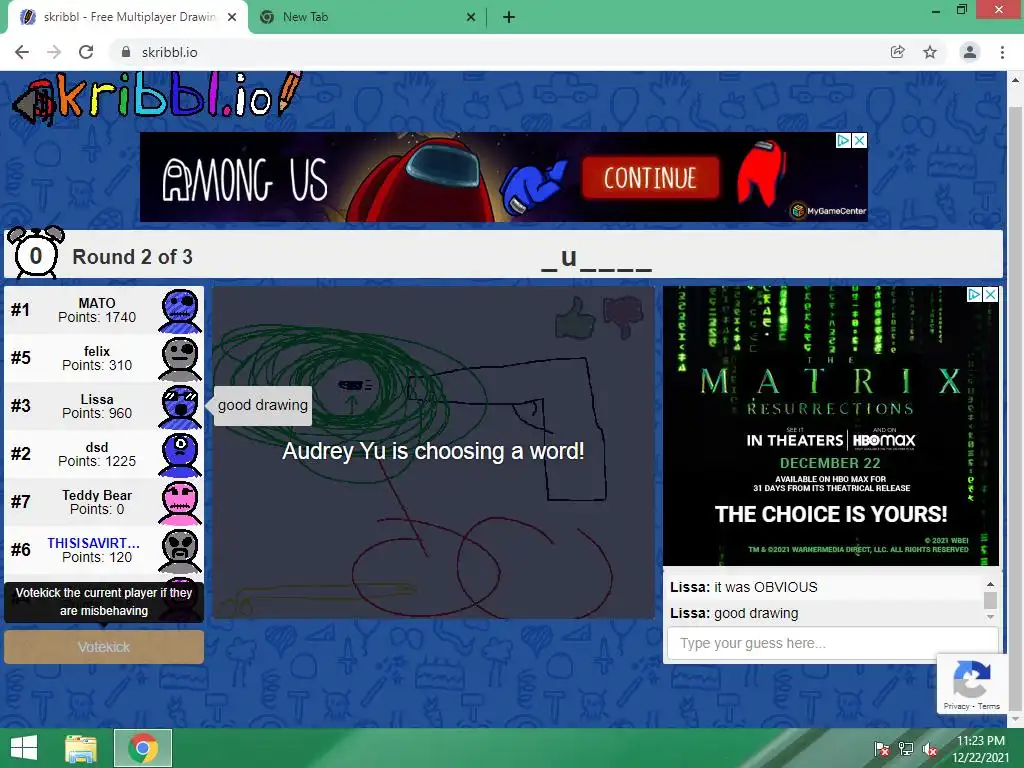
Task: Click reCAPTCHA Privacy link
Action: (x=956, y=706)
